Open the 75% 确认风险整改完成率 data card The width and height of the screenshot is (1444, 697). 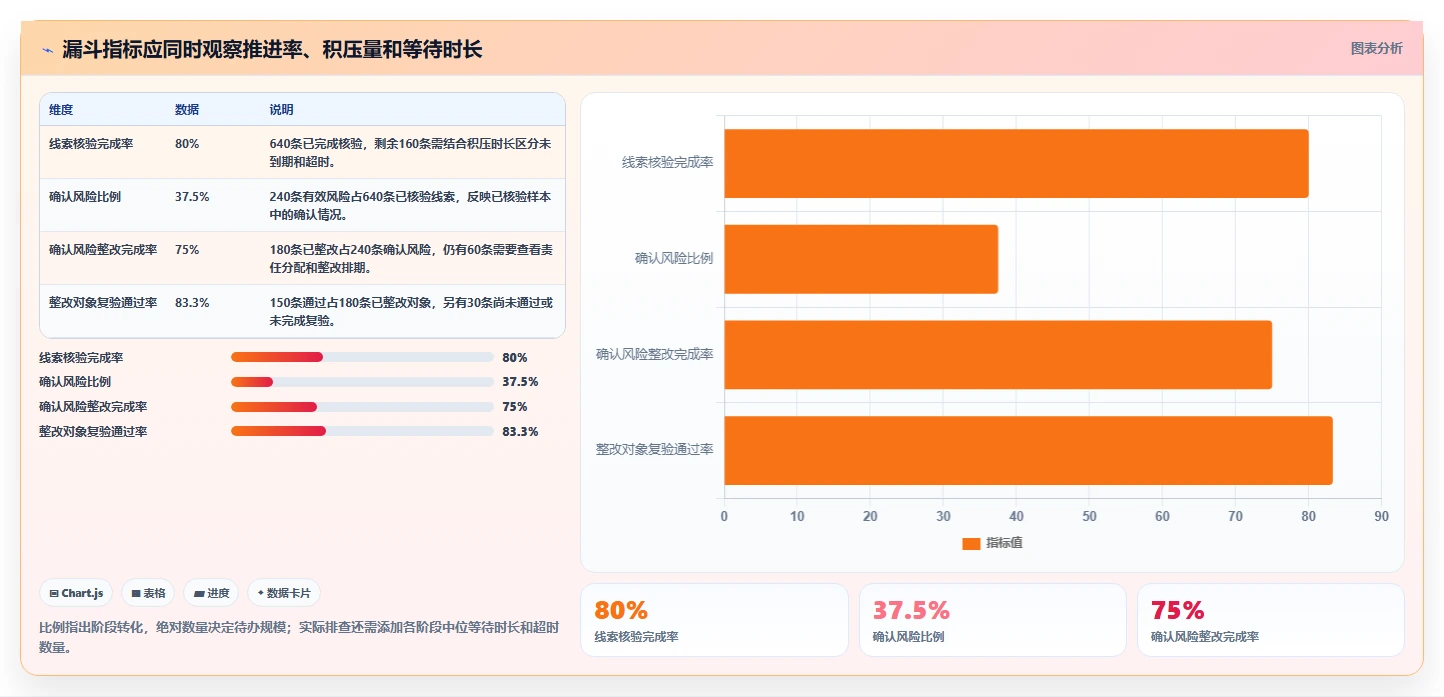(x=1271, y=620)
